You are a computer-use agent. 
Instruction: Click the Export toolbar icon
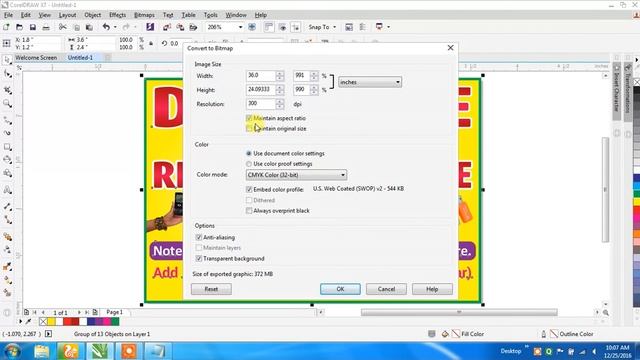point(180,27)
